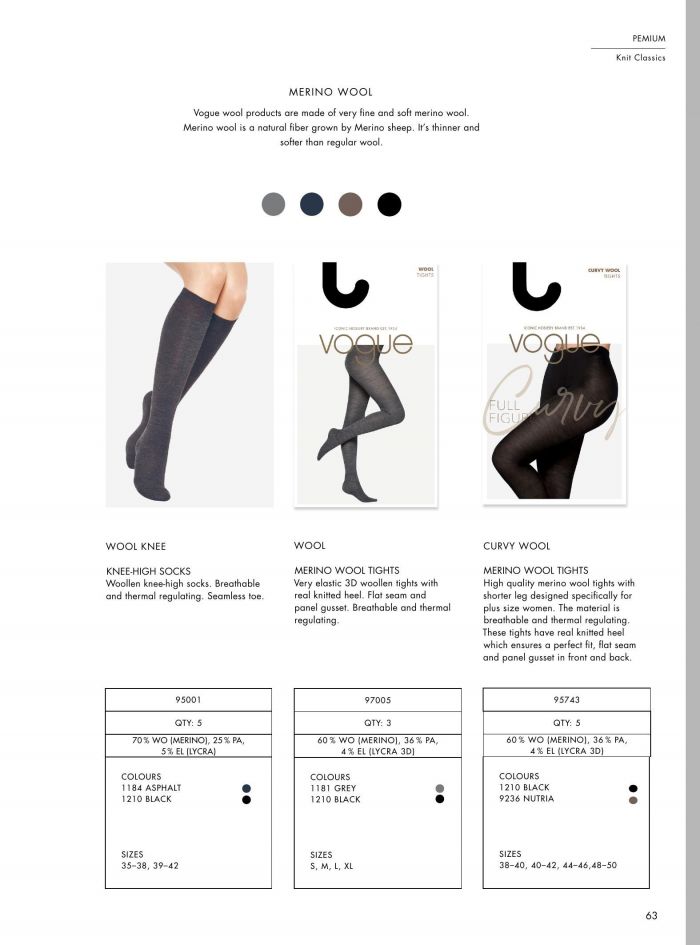Open the Curvy Wool Tights package image
This screenshot has width=700, height=945.
(x=554, y=383)
